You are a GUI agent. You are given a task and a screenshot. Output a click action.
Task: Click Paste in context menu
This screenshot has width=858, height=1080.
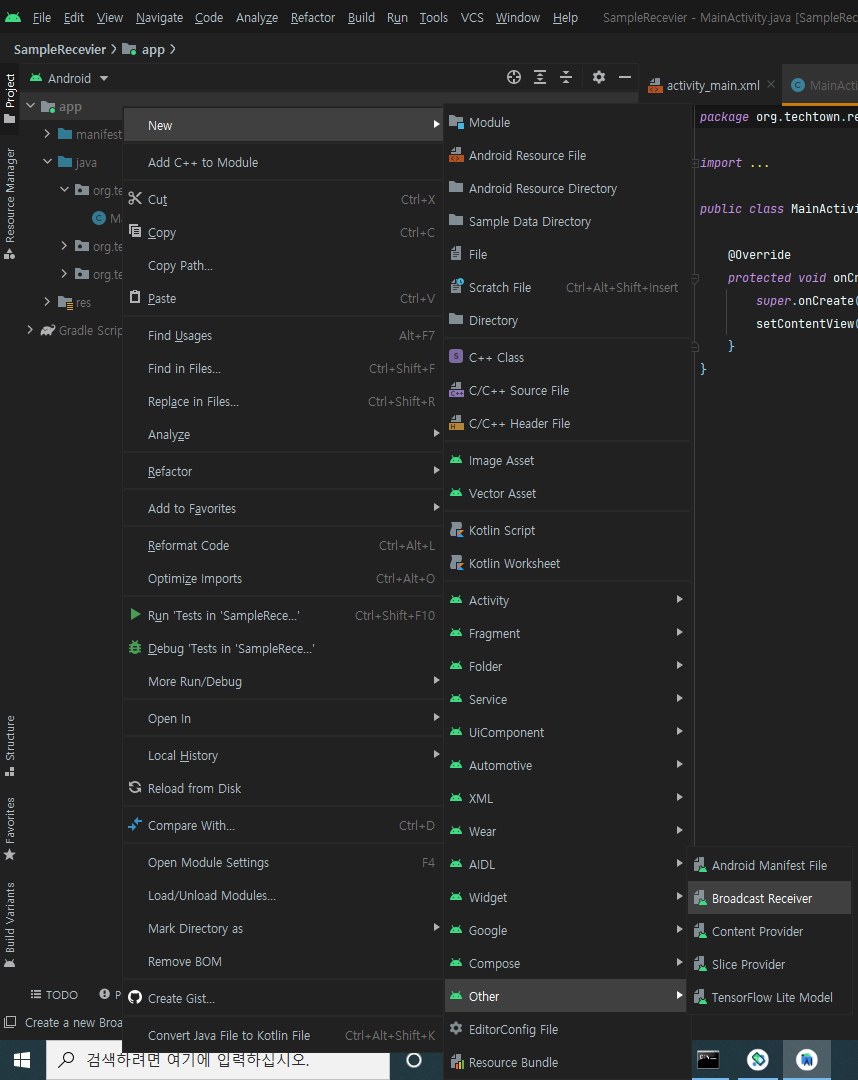click(x=283, y=299)
